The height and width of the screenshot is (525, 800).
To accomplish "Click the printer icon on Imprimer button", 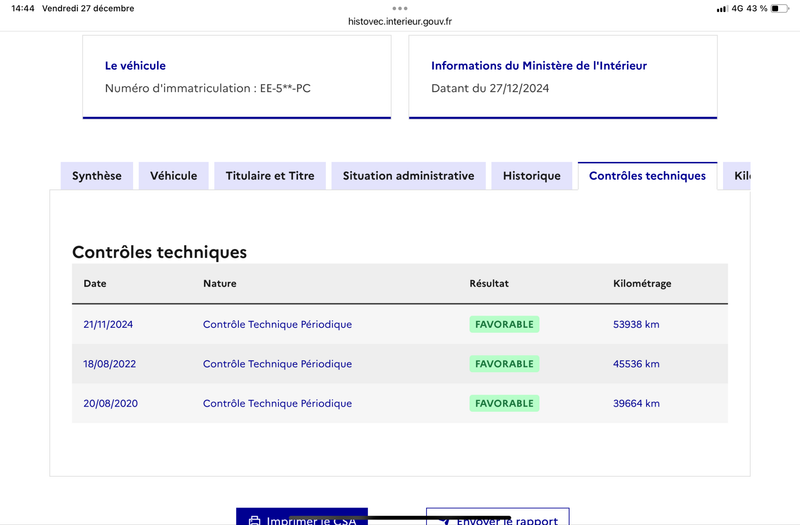I will (x=254, y=521).
